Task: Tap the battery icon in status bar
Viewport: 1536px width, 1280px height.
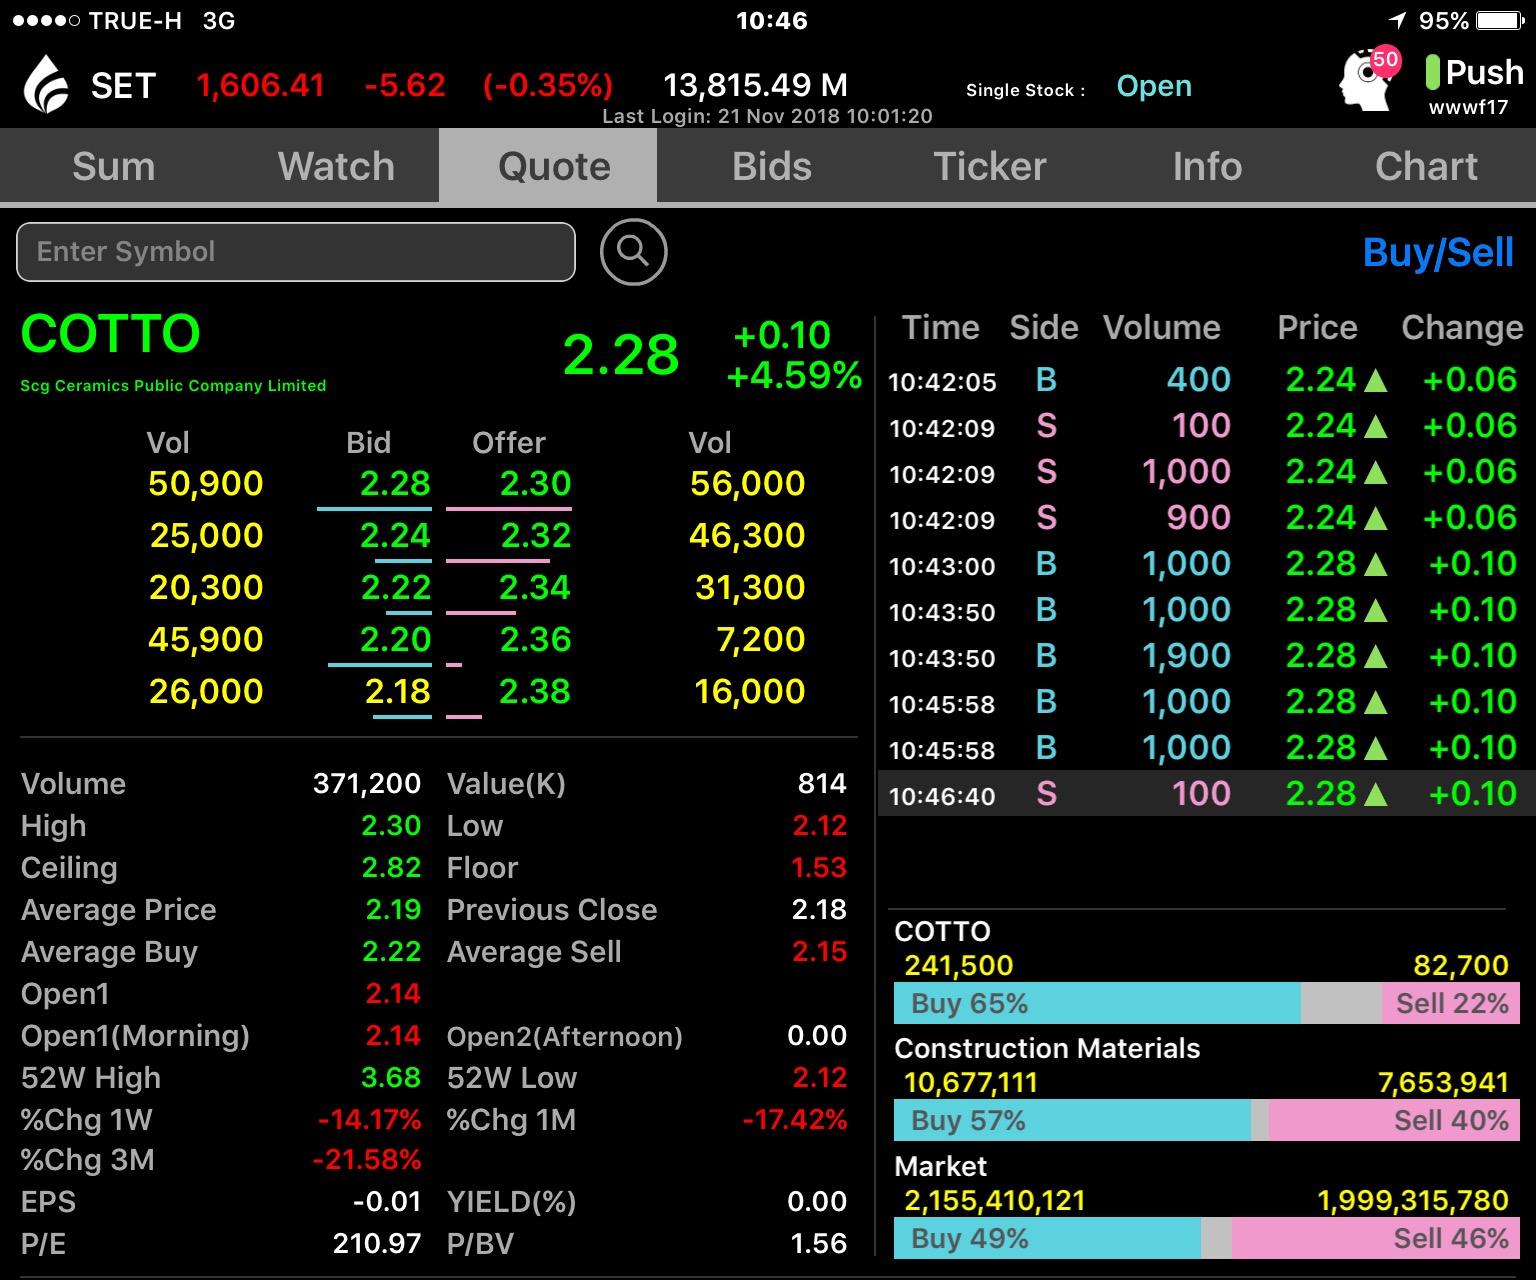Action: coord(1500,20)
